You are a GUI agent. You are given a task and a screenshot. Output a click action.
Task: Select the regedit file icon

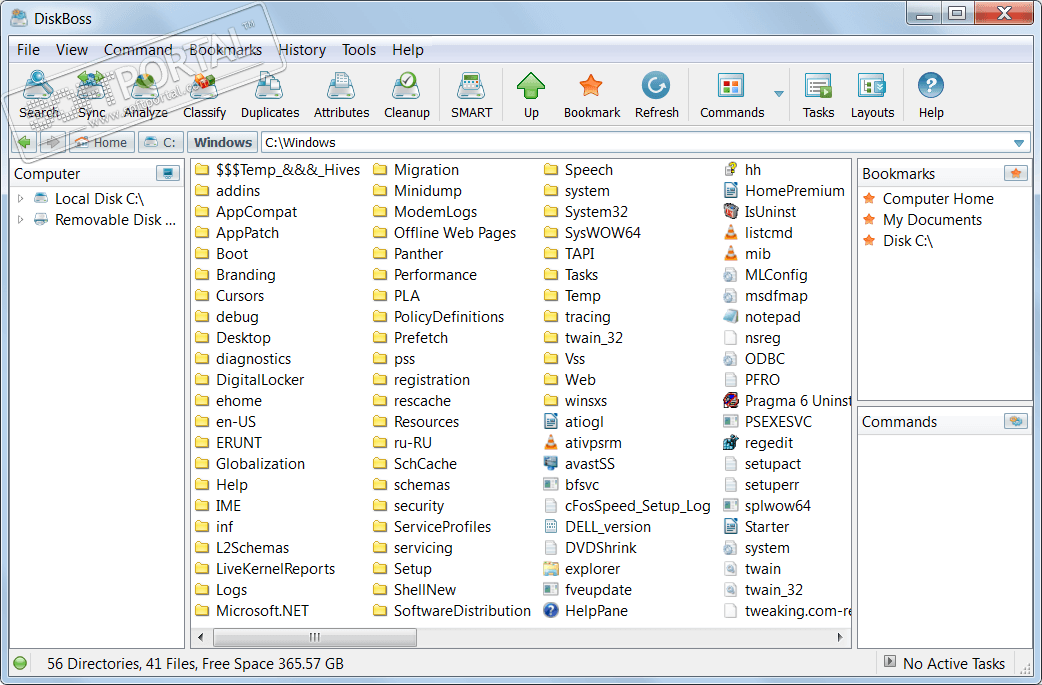pyautogui.click(x=730, y=442)
